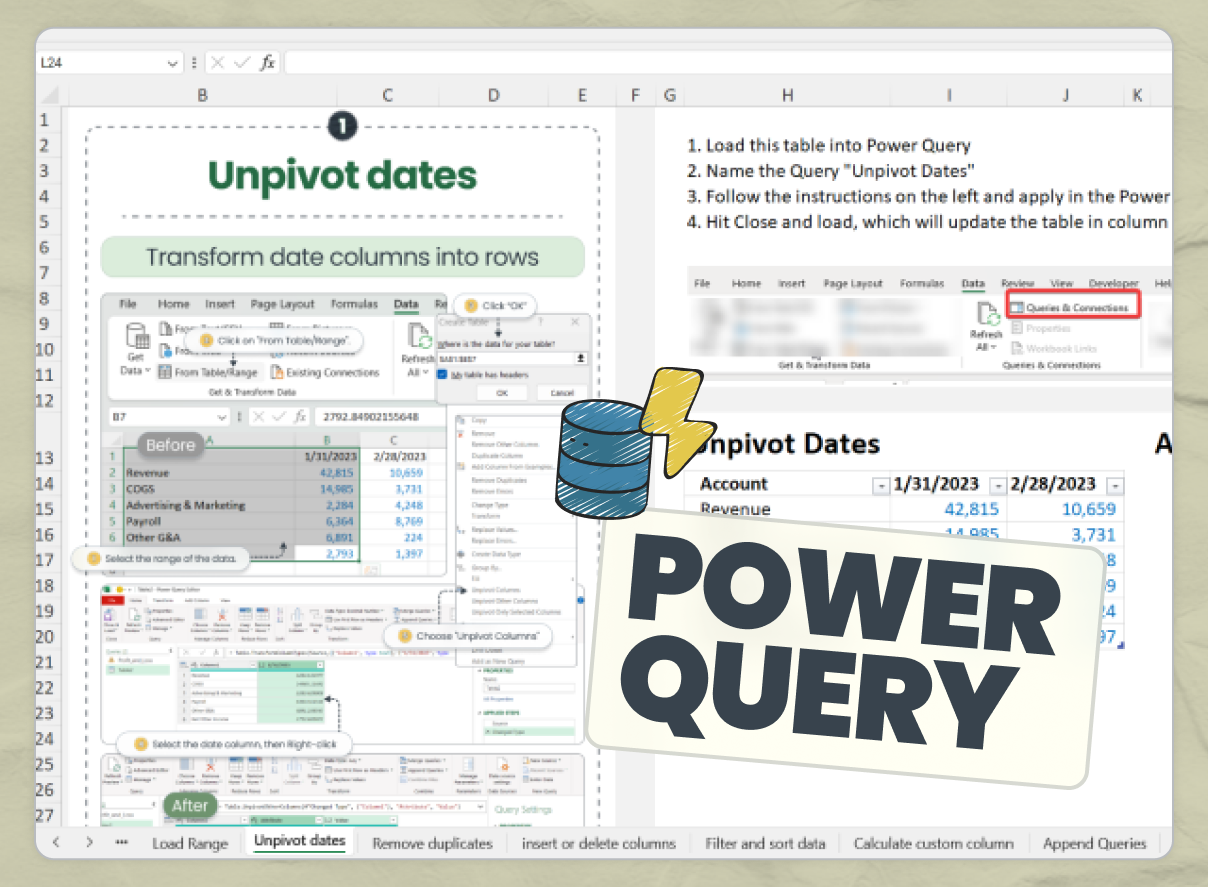This screenshot has width=1208, height=887.
Task: Open the Remove duplicates sheet tab
Action: coord(432,843)
